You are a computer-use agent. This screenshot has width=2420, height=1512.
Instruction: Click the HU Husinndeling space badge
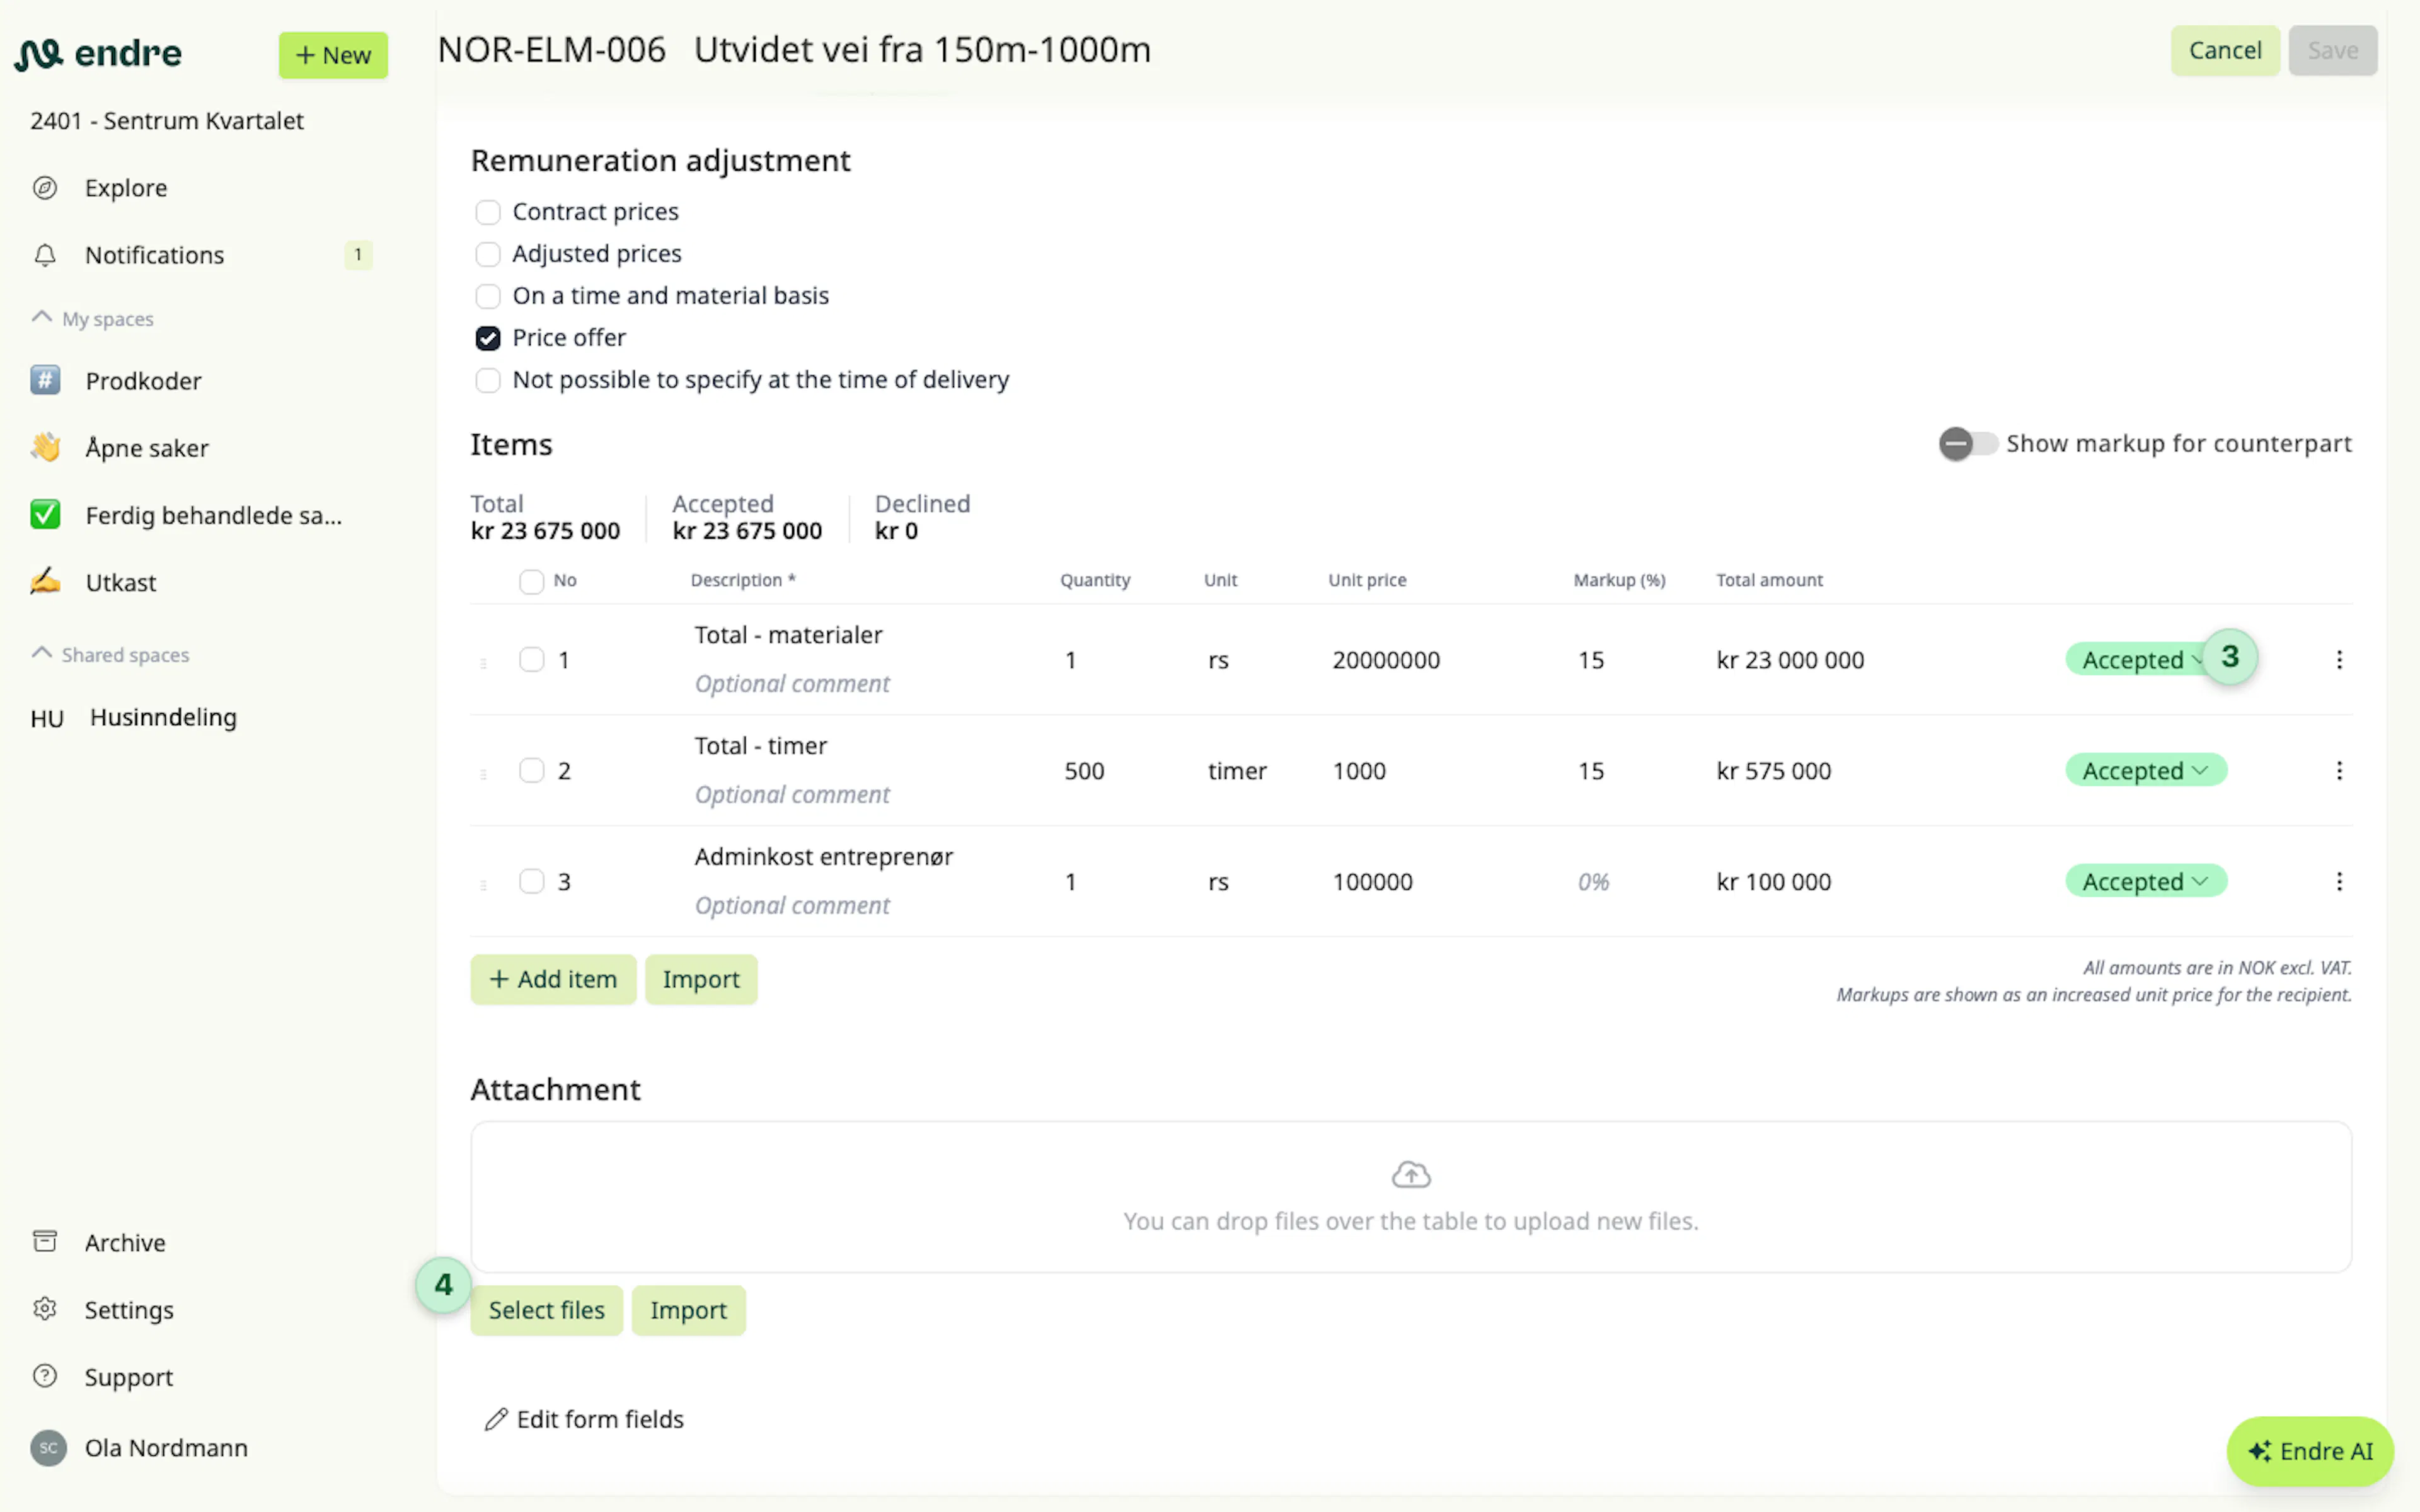(47, 718)
